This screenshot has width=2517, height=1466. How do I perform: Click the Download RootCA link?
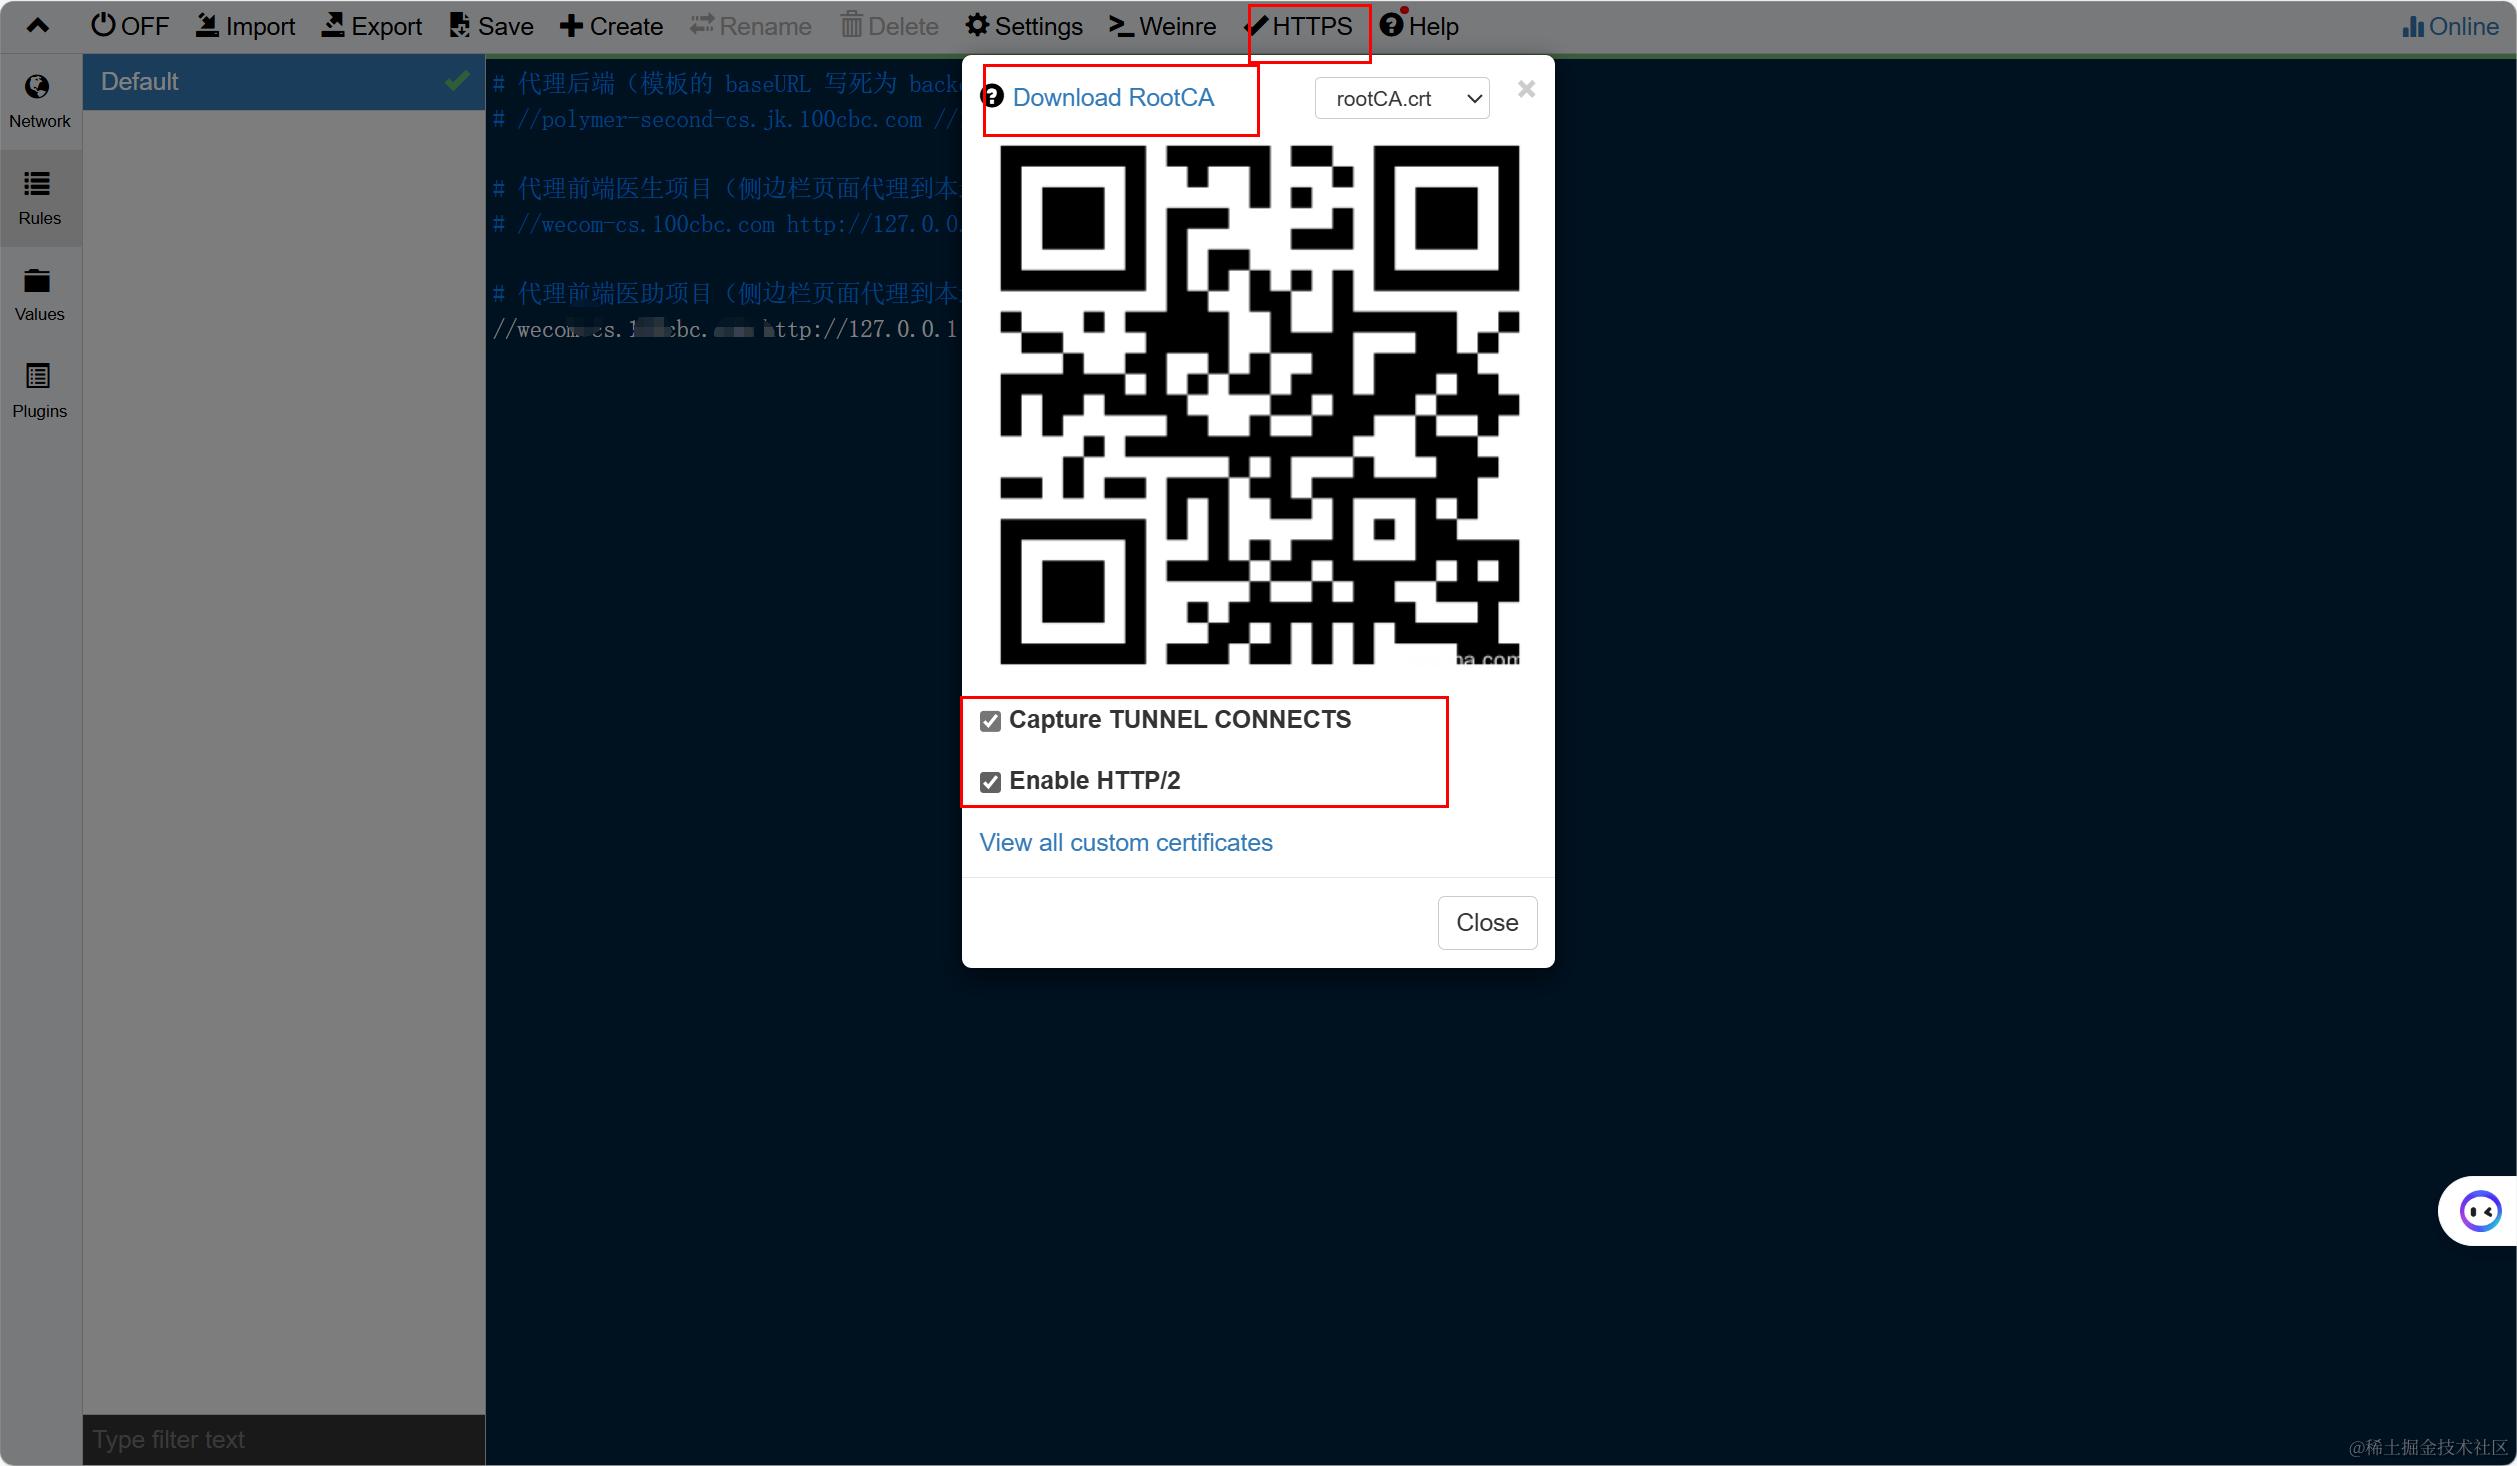pyautogui.click(x=1113, y=97)
